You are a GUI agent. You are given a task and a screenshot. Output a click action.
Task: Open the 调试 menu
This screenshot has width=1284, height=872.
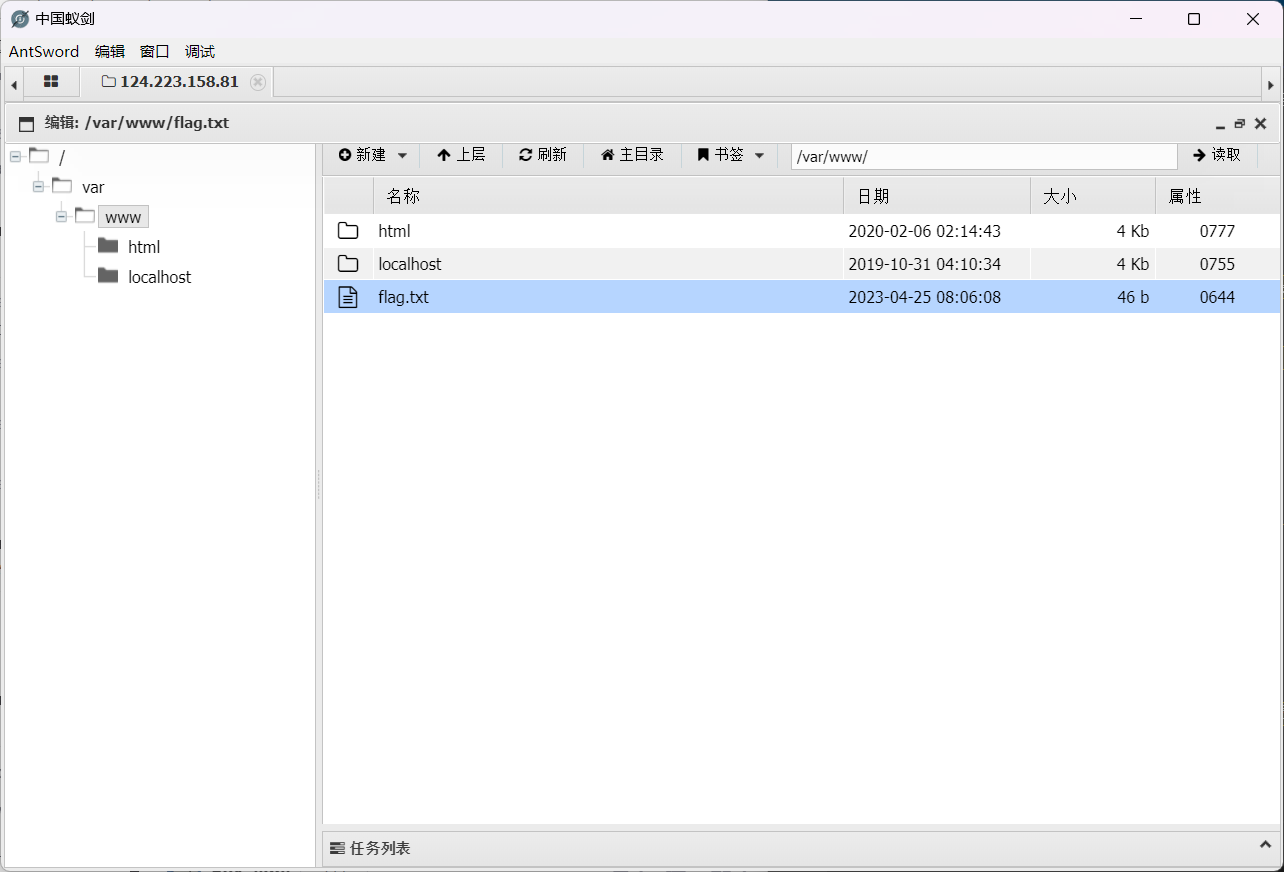pyautogui.click(x=199, y=52)
